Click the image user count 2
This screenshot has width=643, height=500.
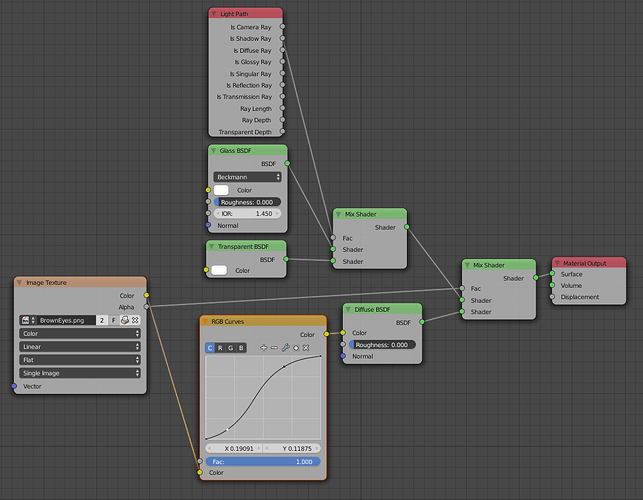102,320
